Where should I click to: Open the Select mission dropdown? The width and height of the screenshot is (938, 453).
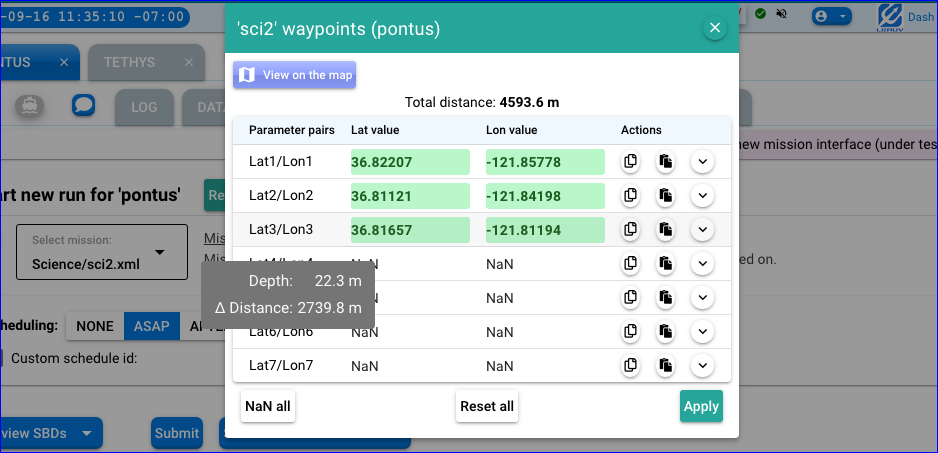[102, 252]
